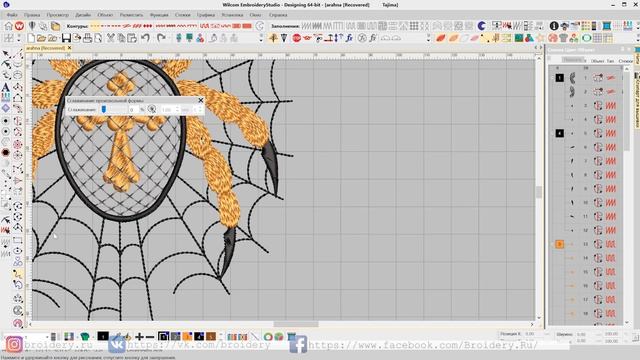Select black color swatch 1 in palette
The image size is (640, 360).
click(x=163, y=337)
